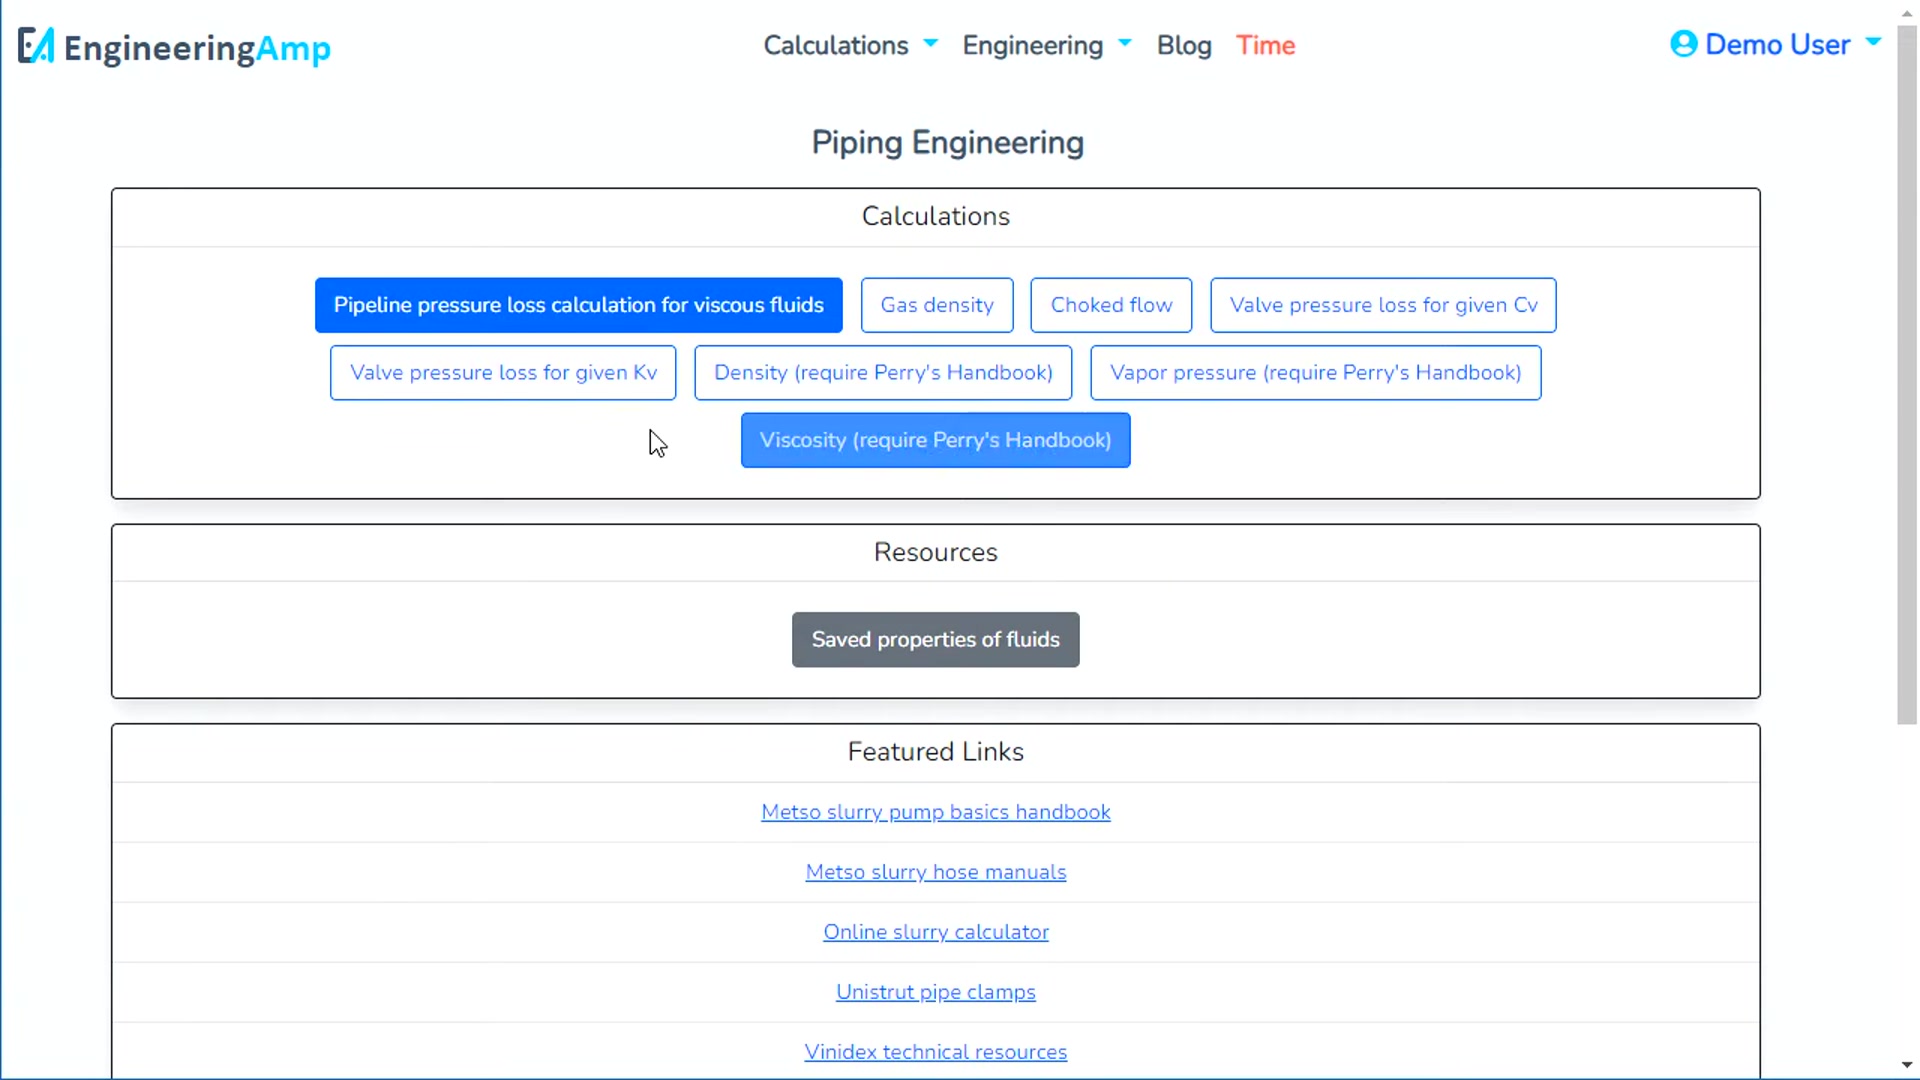Select the Choked flow calculation

(1110, 305)
